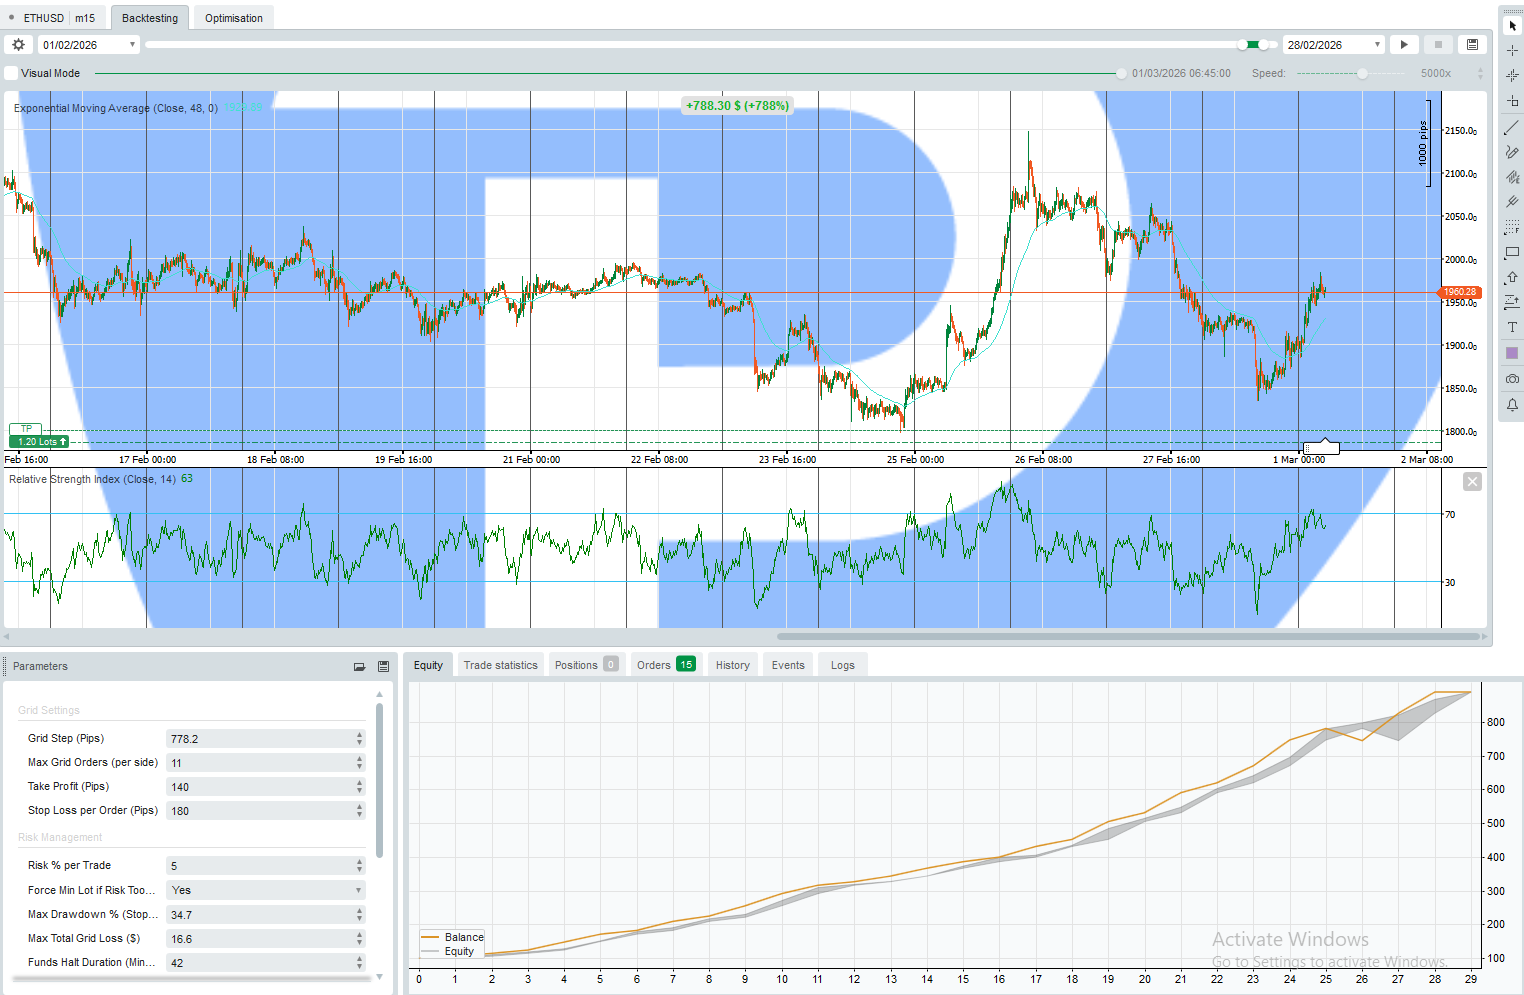This screenshot has width=1524, height=995.
Task: Click the camera screenshot icon
Action: (x=1512, y=379)
